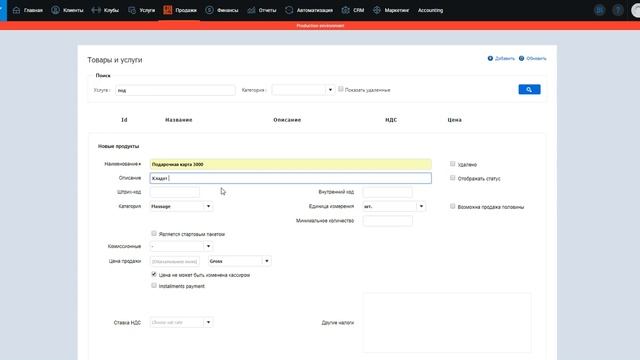Open the Автоматизация menu
640x360 pixels.
(x=315, y=10)
